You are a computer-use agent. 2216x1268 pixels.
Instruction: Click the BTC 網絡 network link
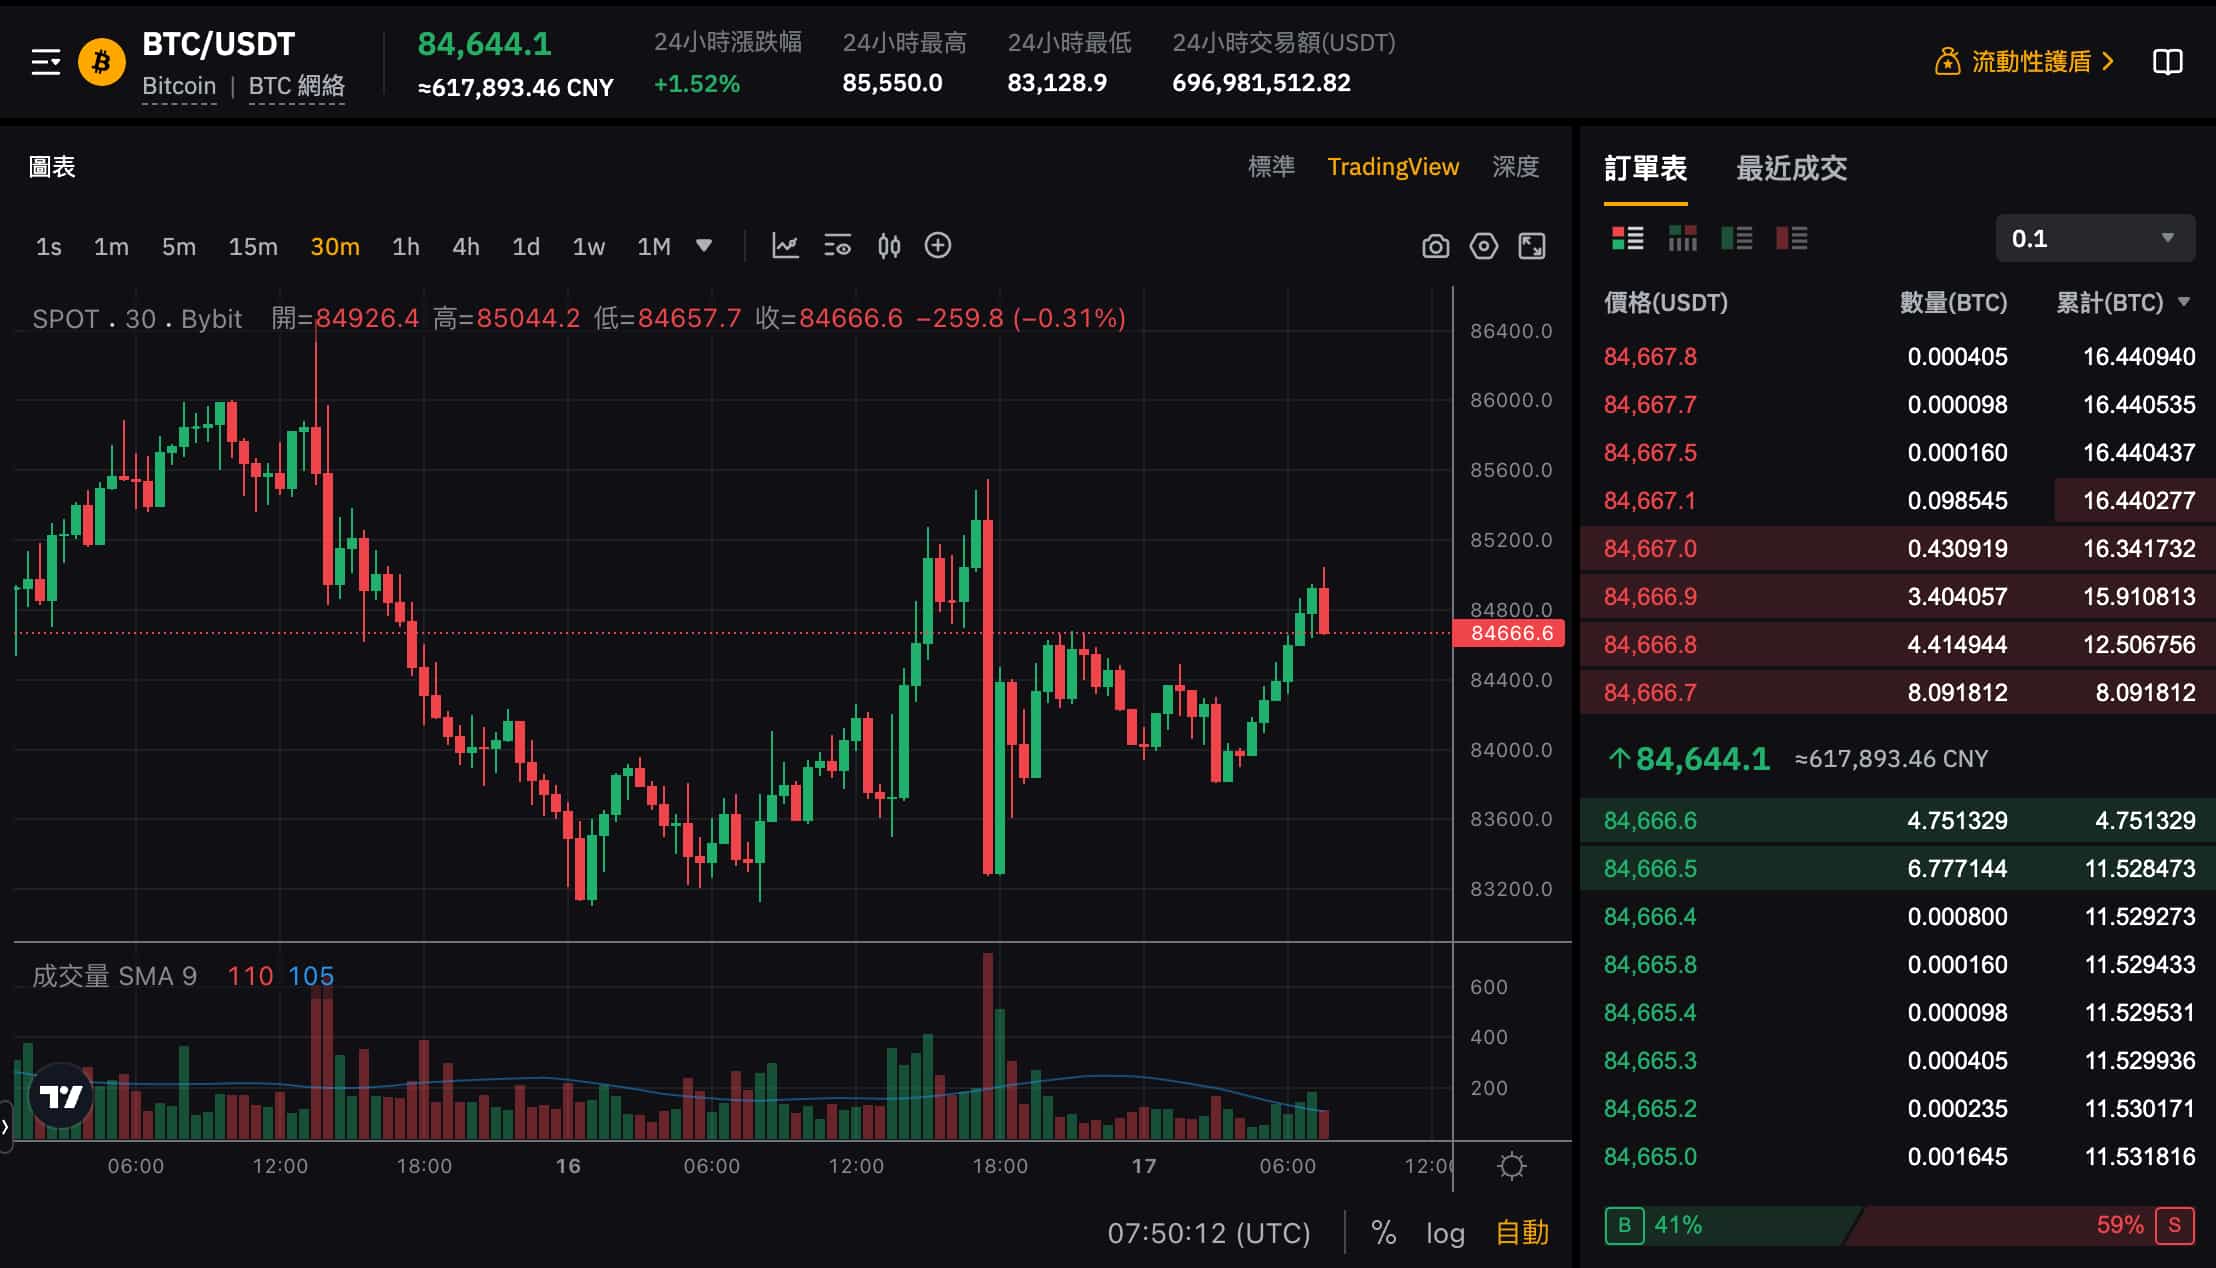point(296,86)
